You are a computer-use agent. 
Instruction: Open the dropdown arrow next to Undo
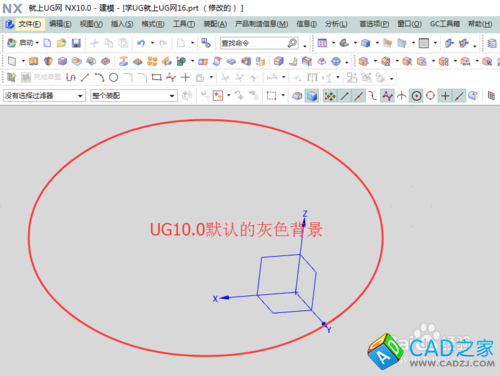tap(152, 43)
